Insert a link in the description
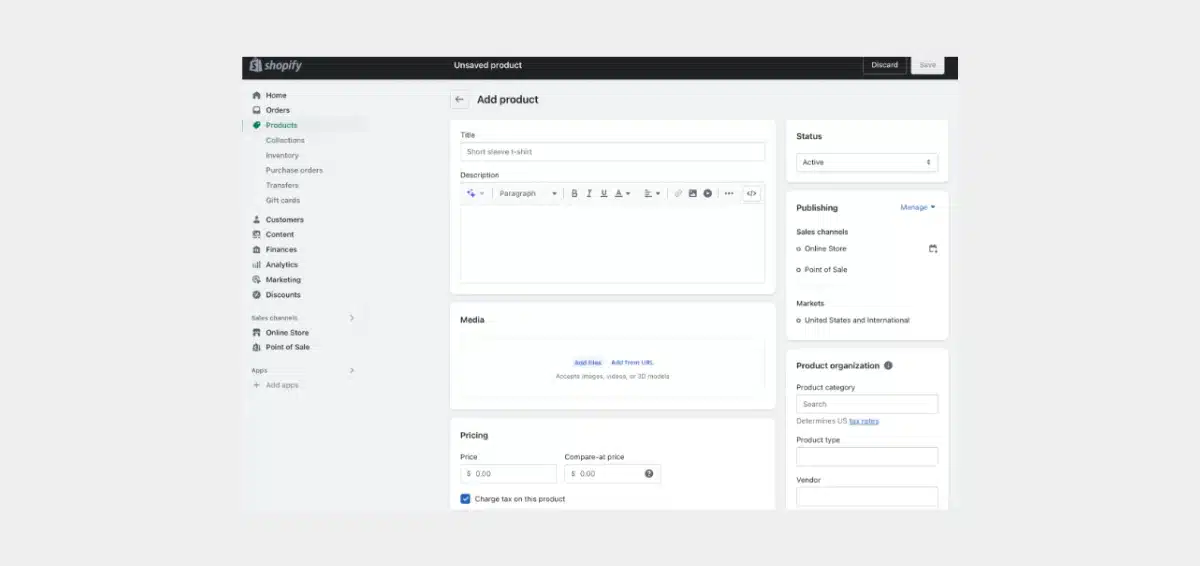This screenshot has height=566, width=1200. pyautogui.click(x=678, y=193)
